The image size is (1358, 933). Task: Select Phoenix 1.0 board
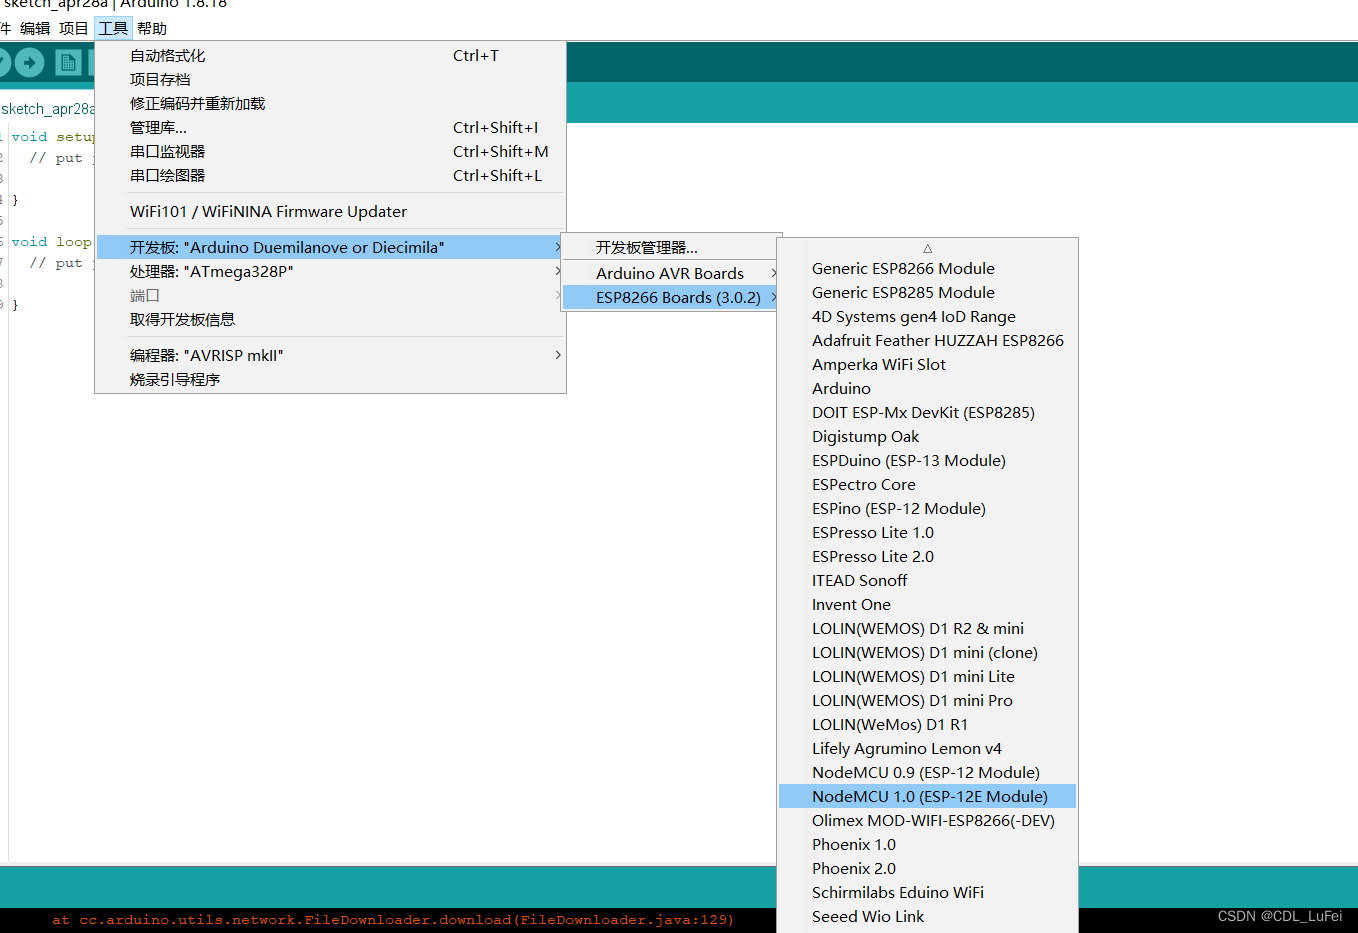[928, 845]
